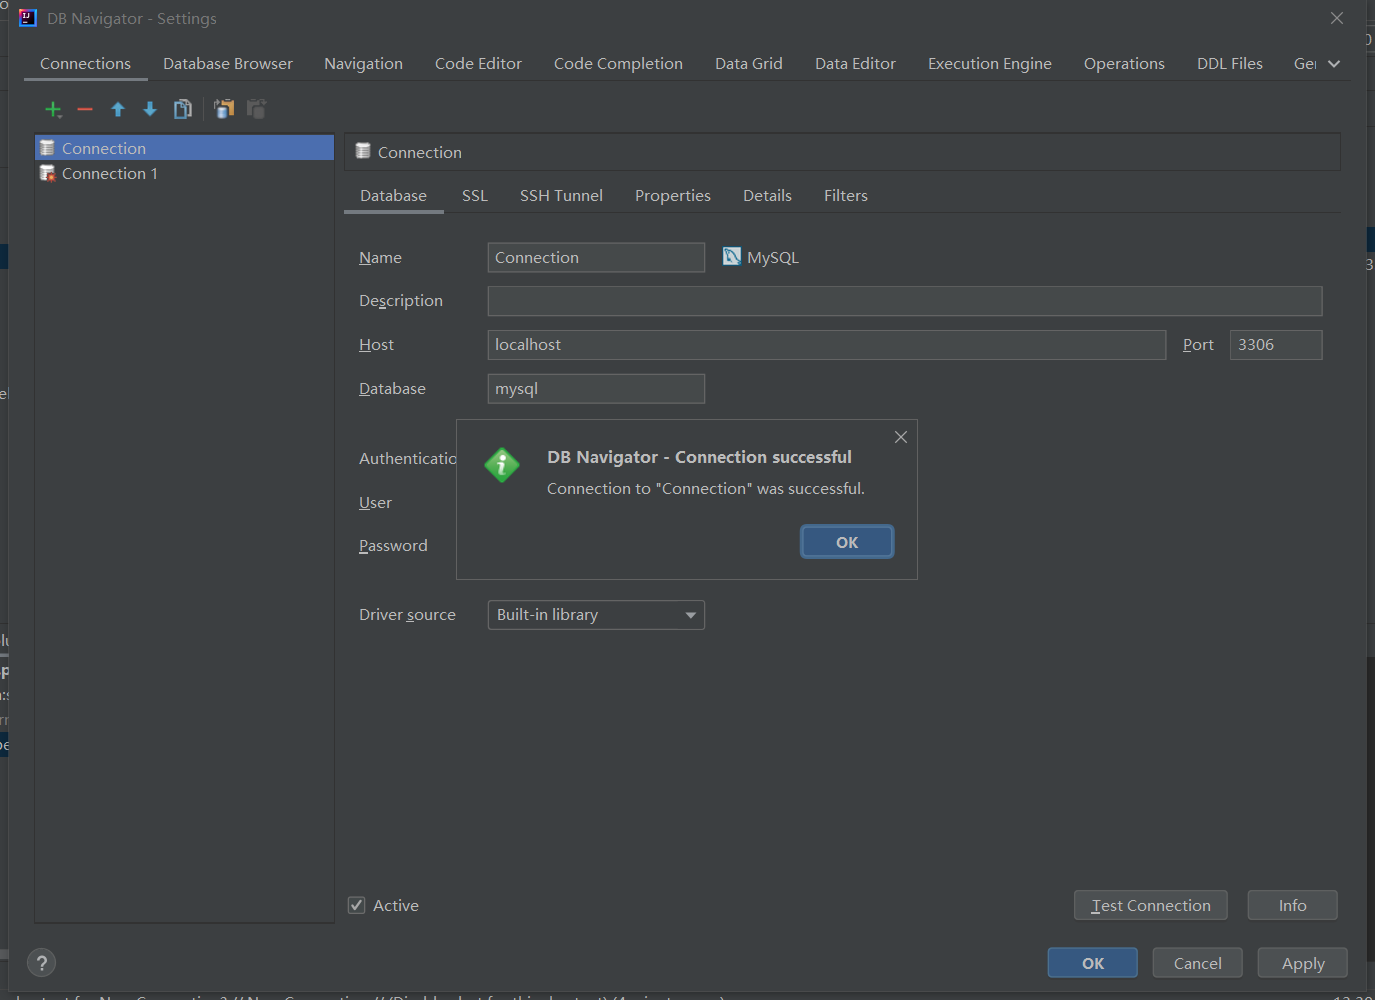Remove the selected connection using the minus icon
1375x1000 pixels.
[85, 109]
